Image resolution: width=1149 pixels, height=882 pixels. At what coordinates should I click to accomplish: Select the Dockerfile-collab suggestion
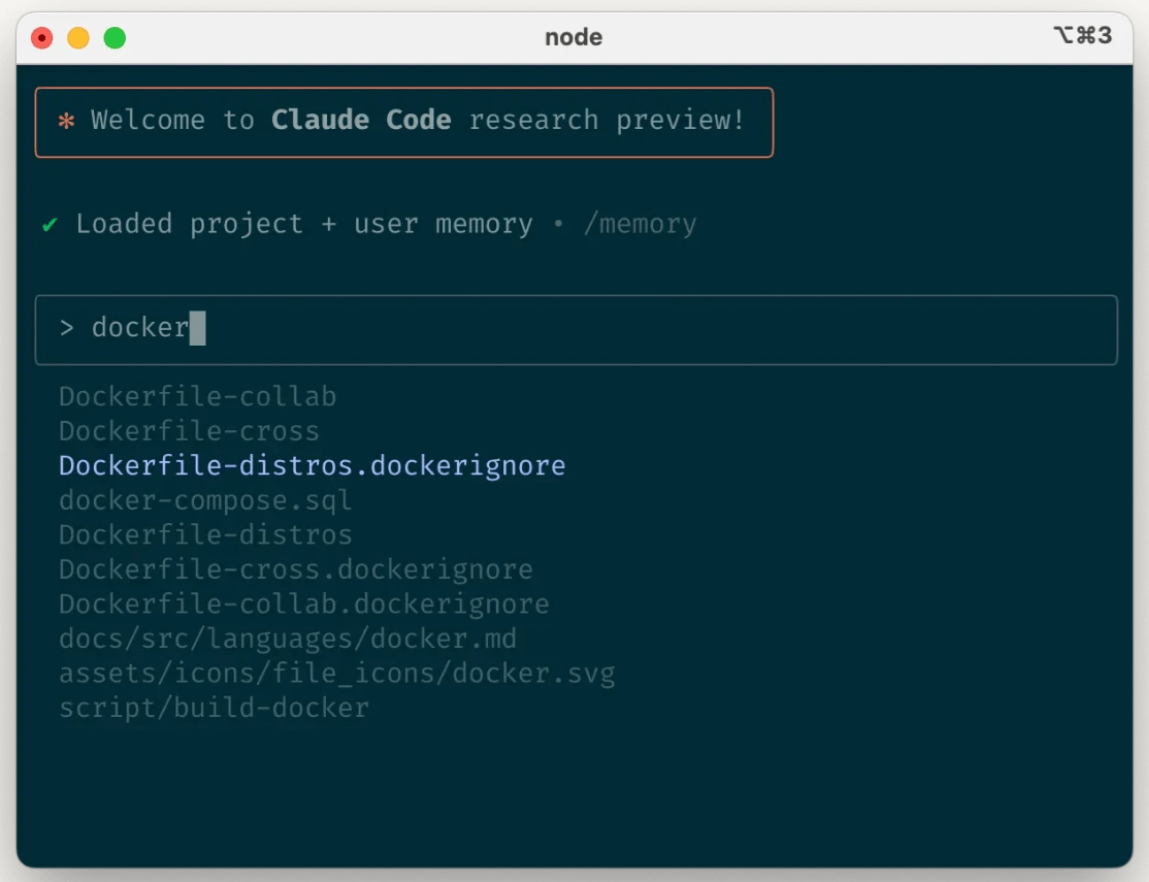(198, 396)
